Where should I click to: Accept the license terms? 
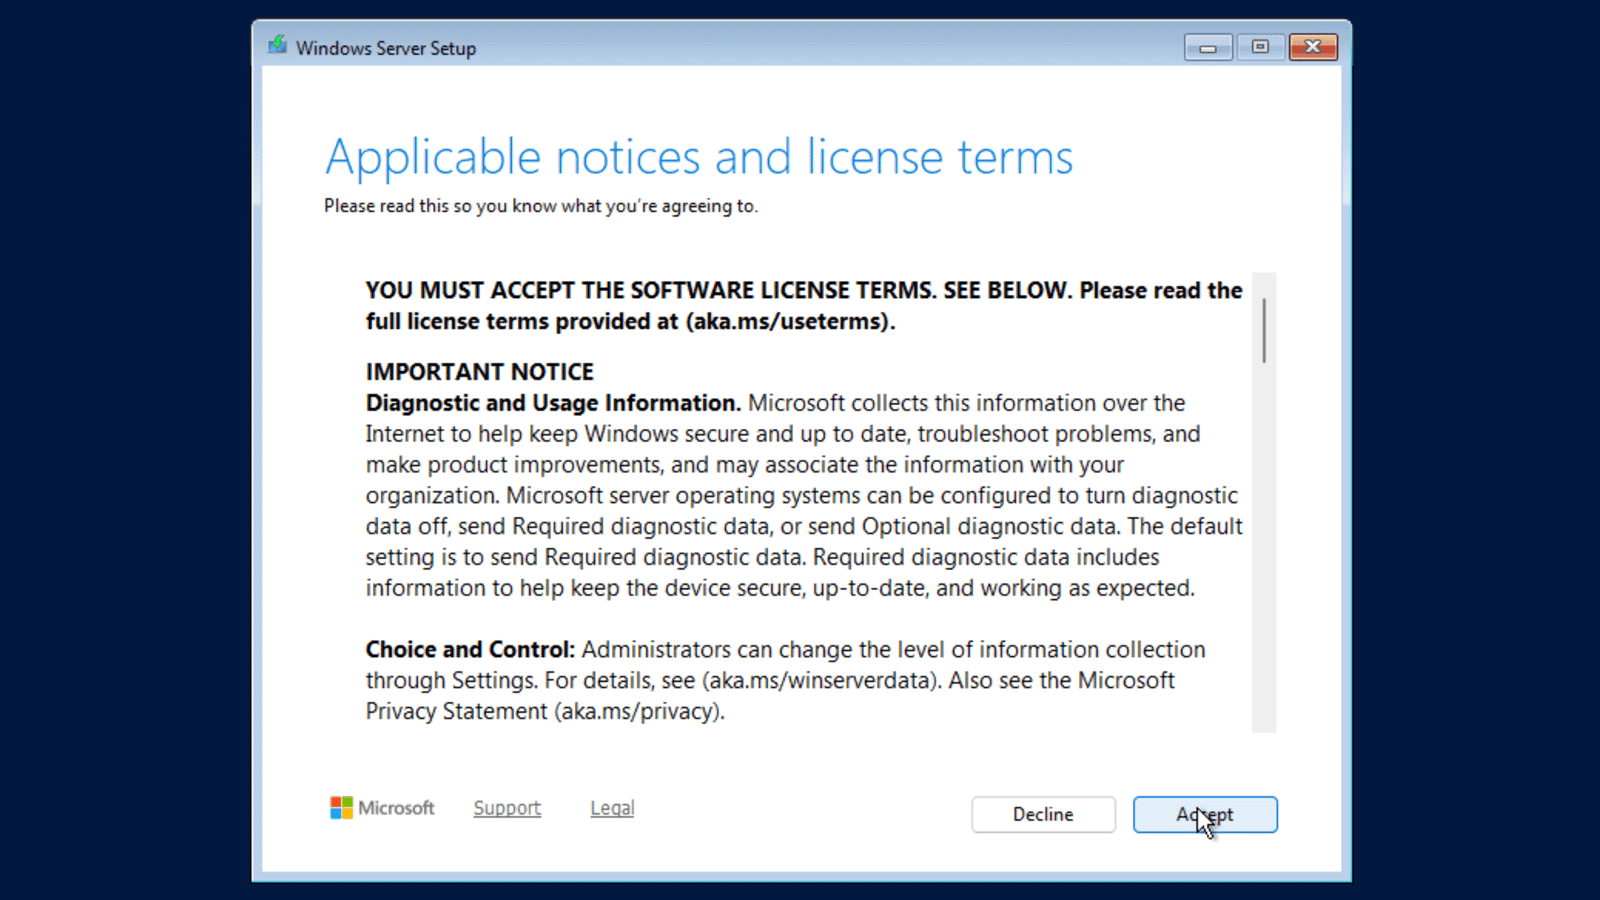(x=1205, y=814)
